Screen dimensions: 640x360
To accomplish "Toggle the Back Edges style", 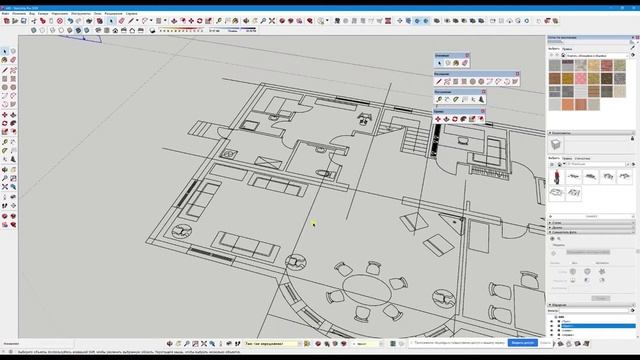I will (x=42, y=31).
